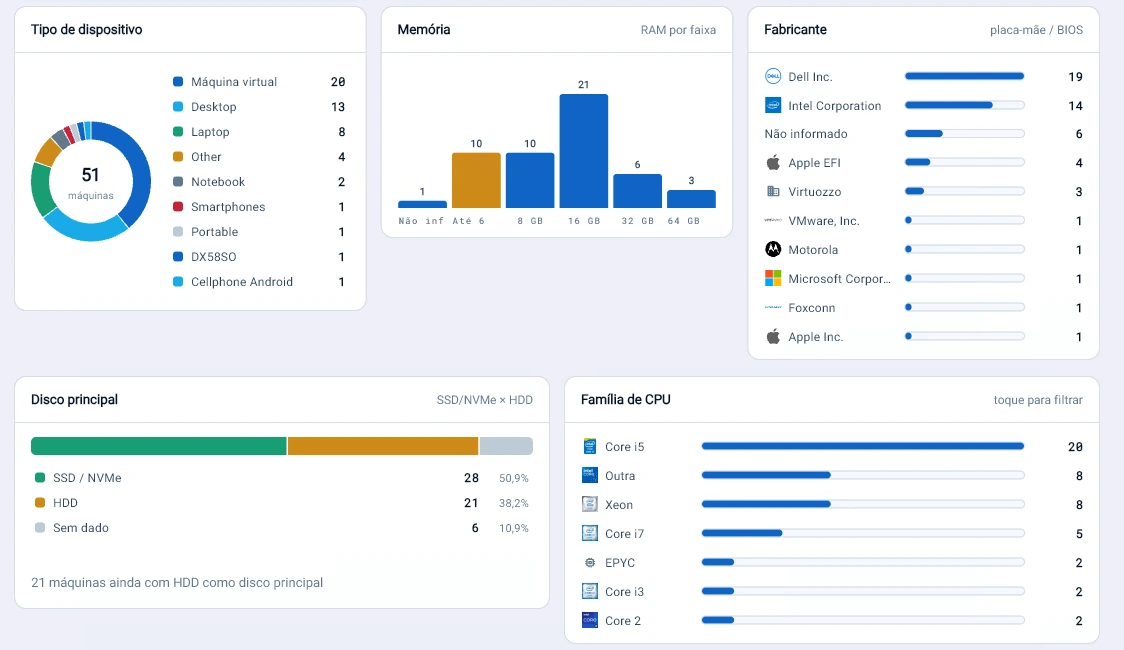Click the Desktop legend color swatch
Image resolution: width=1124 pixels, height=650 pixels.
[x=178, y=107]
